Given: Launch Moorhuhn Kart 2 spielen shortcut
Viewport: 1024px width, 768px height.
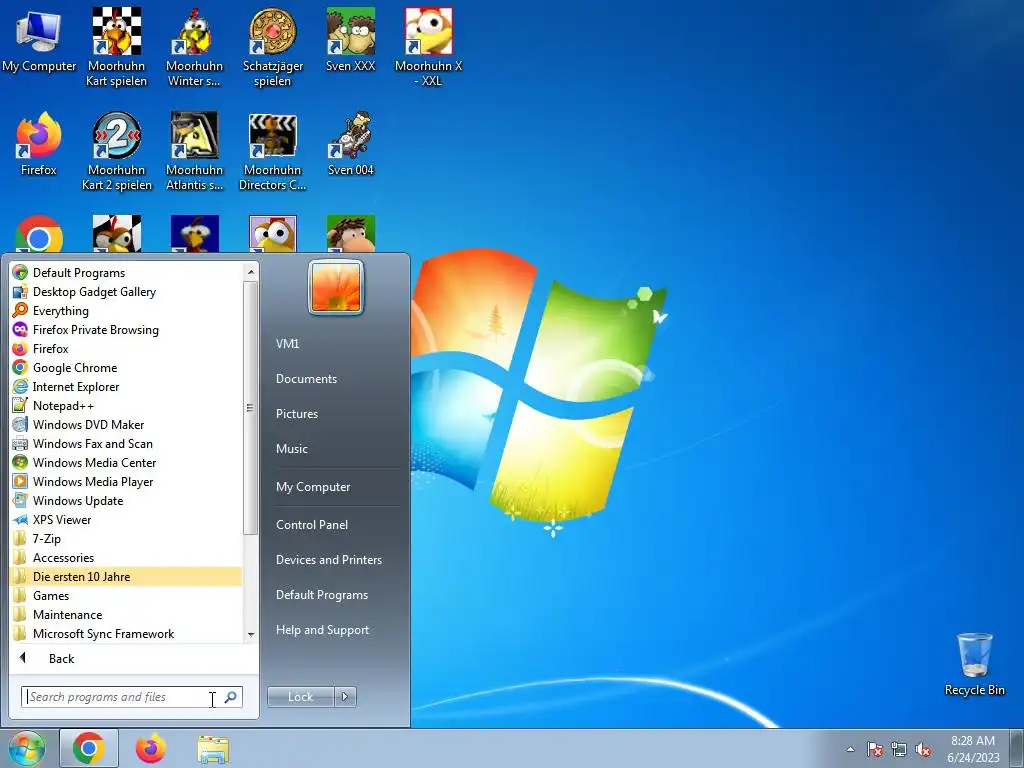Looking at the screenshot, I should click(116, 151).
